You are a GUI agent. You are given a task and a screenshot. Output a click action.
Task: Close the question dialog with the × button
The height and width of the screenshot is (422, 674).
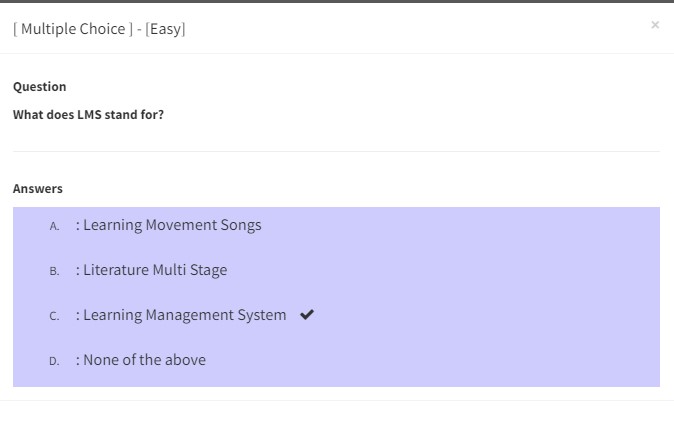click(x=655, y=25)
